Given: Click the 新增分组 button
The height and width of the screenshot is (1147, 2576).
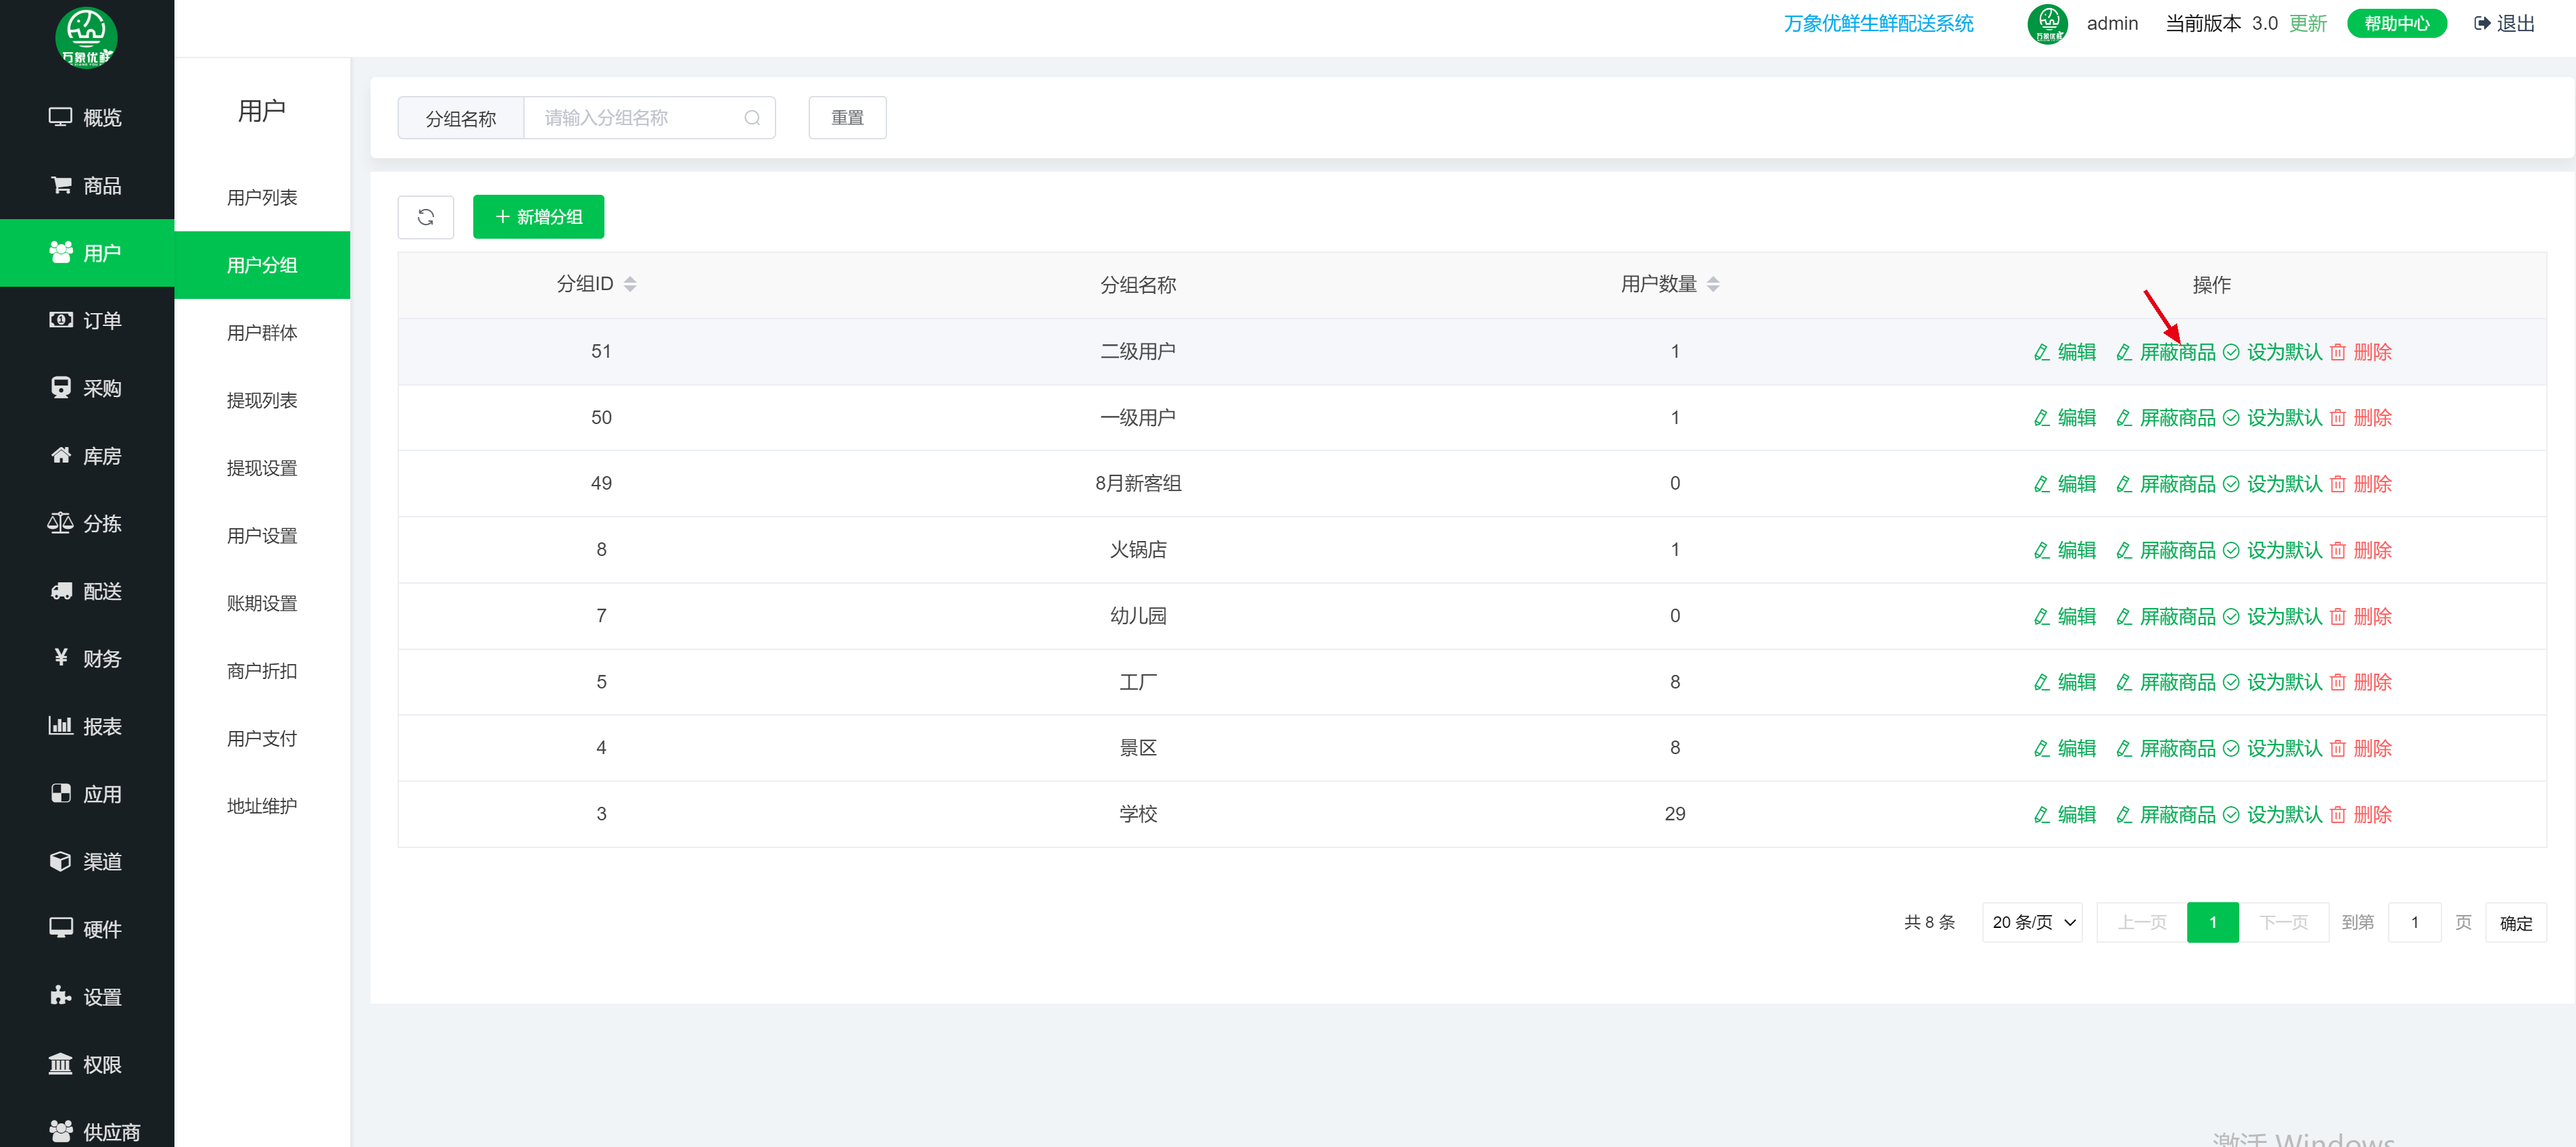Looking at the screenshot, I should click(538, 217).
